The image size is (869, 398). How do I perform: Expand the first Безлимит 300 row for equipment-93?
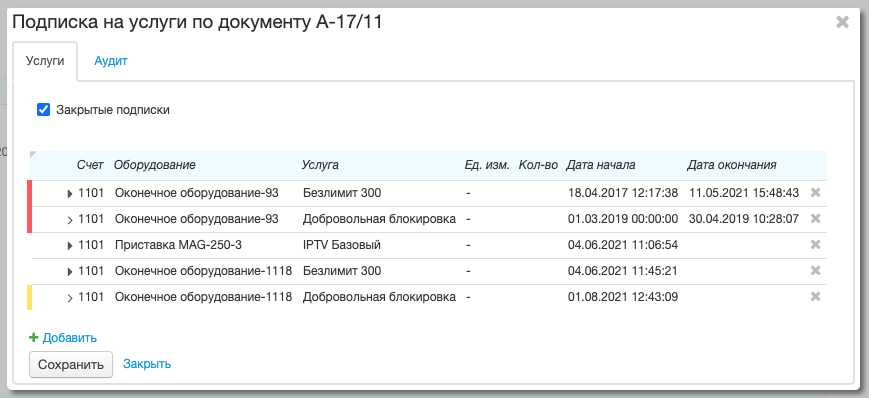pyautogui.click(x=70, y=193)
